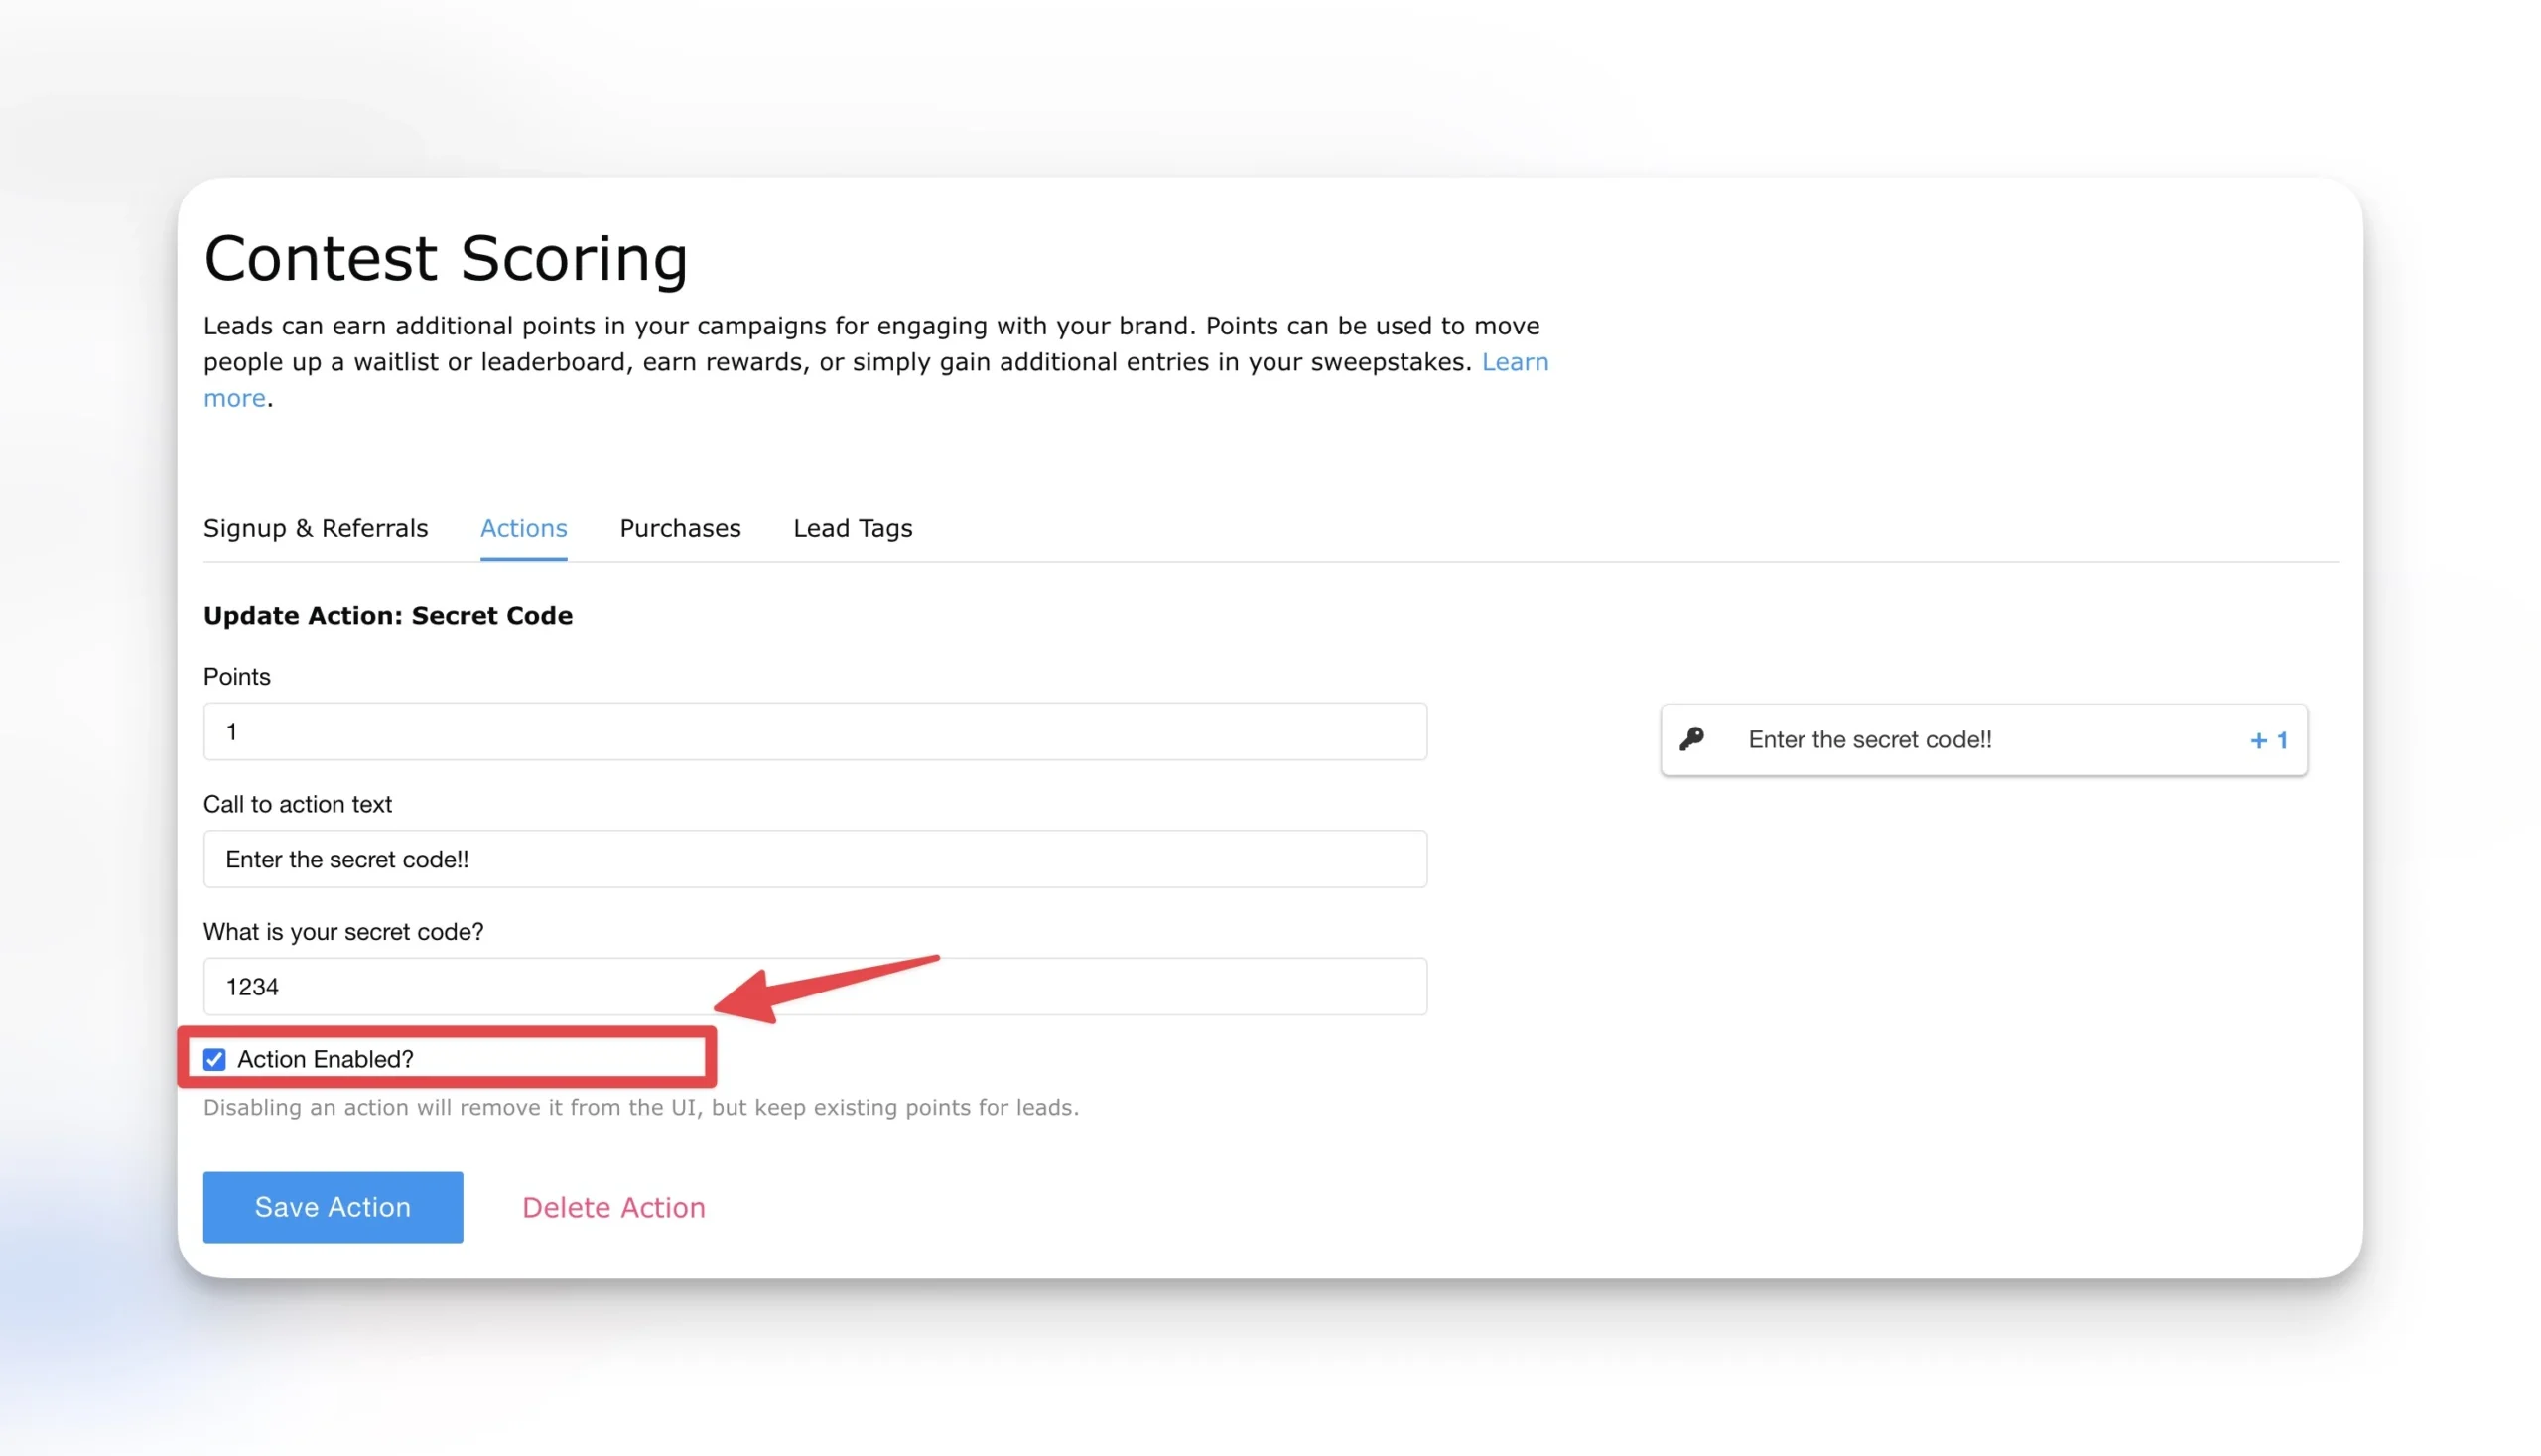Clear the secret code field value 1234
2541x1456 pixels.
tap(815, 987)
